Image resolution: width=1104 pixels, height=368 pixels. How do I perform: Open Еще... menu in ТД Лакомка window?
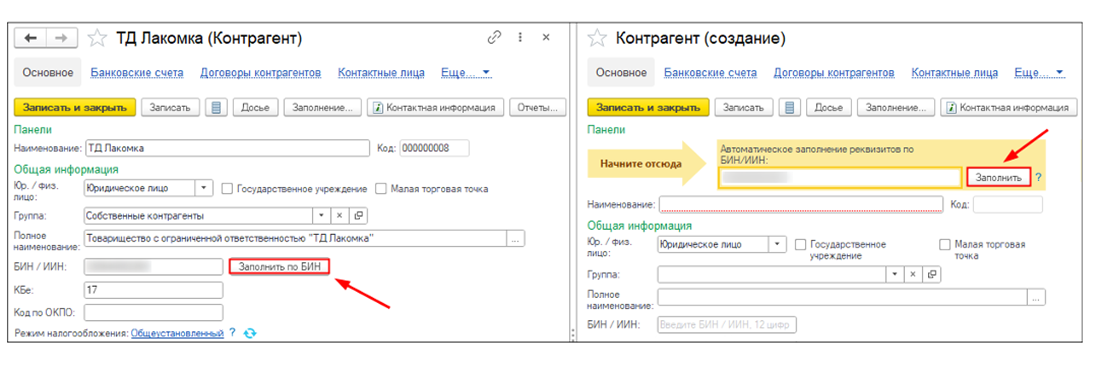465,72
